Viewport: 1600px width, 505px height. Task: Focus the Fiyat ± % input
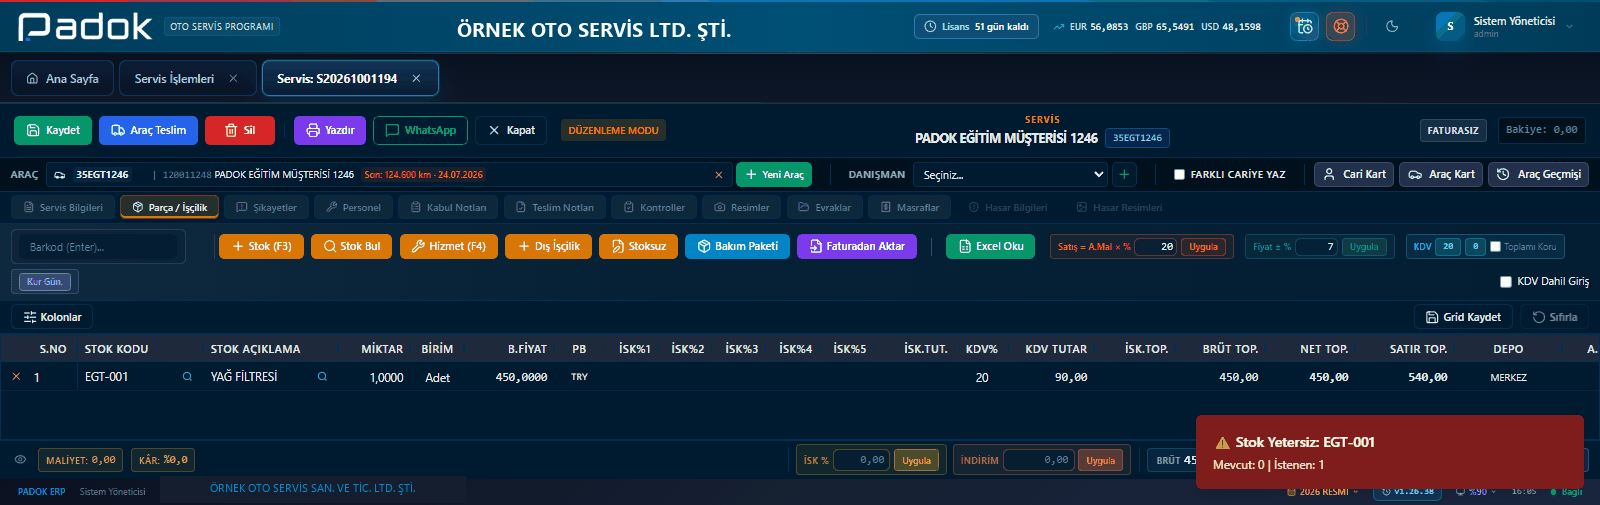(x=1316, y=247)
